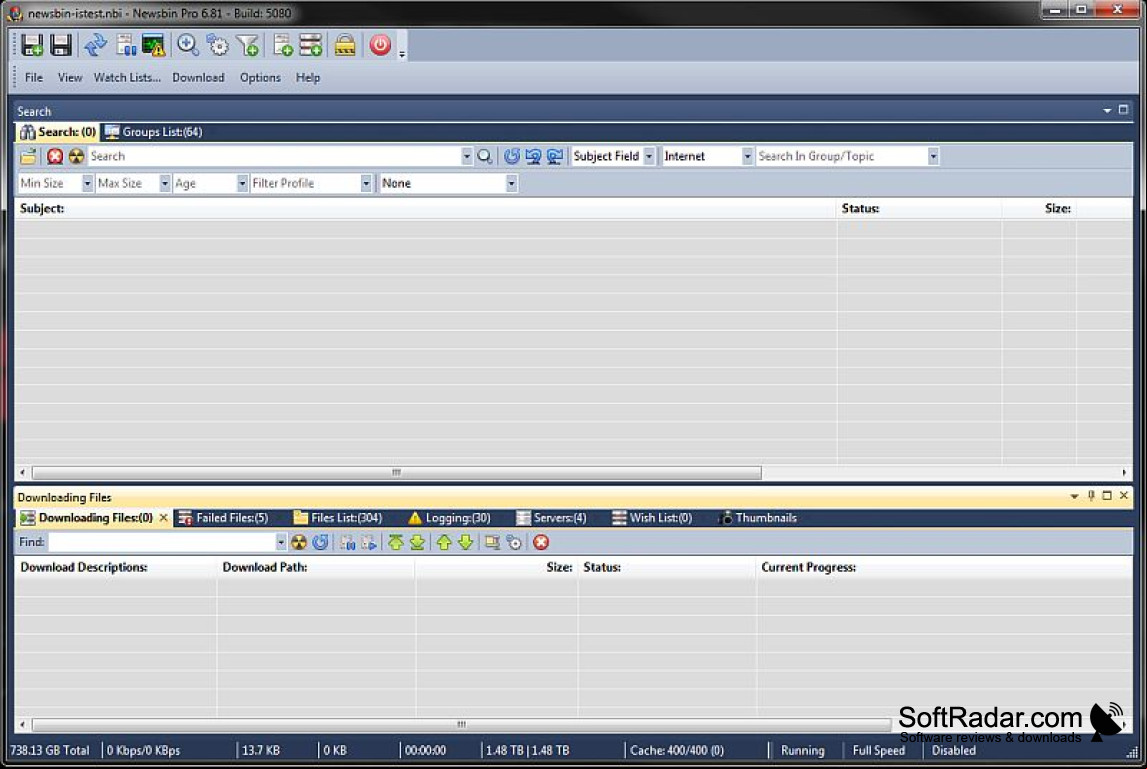Viewport: 1147px width, 769px height.
Task: Click the red X clear search icon
Action: pyautogui.click(x=55, y=156)
